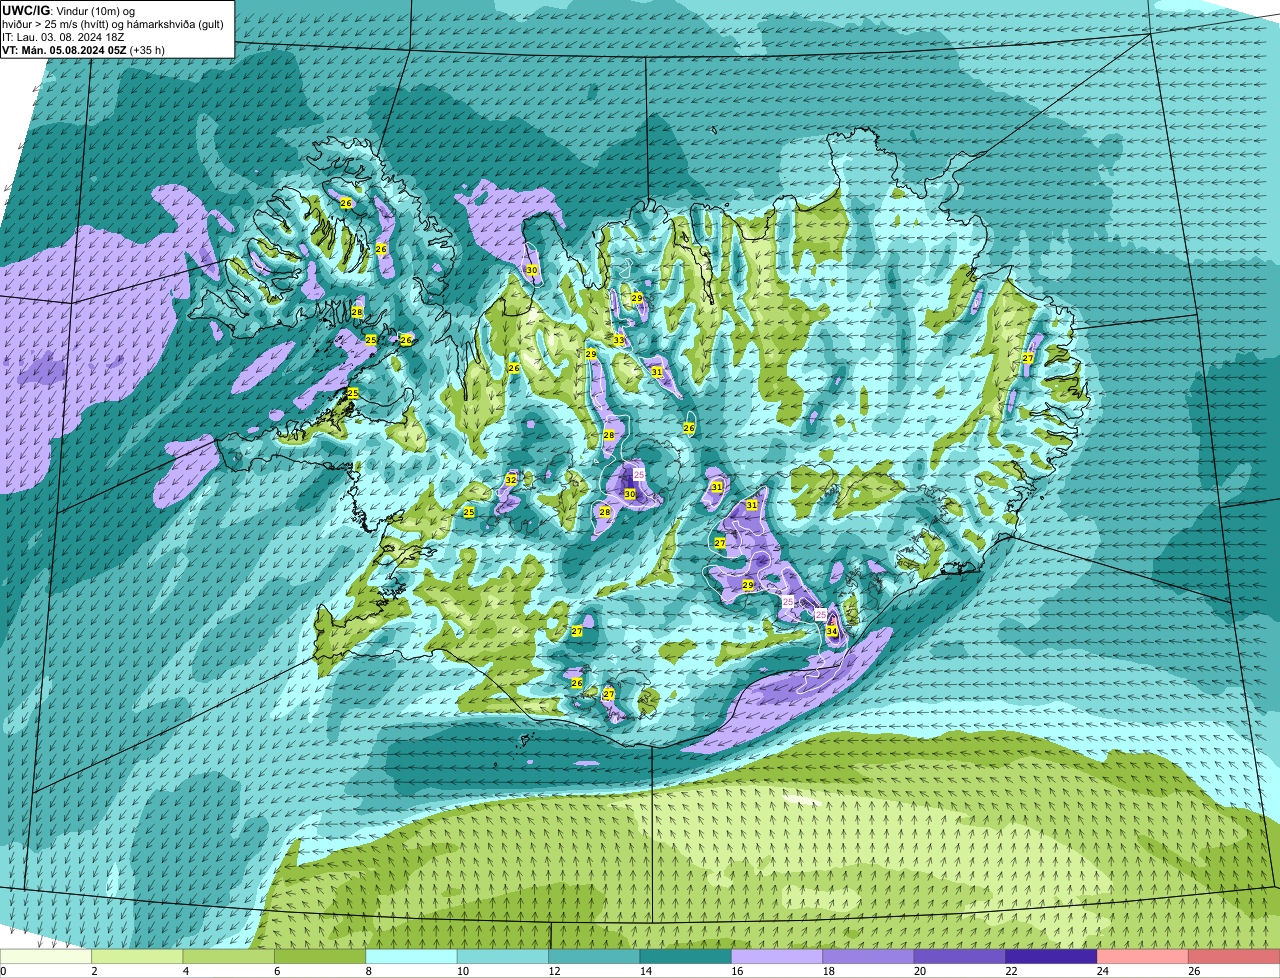Click the legend scale label "16"
This screenshot has width=1280, height=978.
(737, 970)
